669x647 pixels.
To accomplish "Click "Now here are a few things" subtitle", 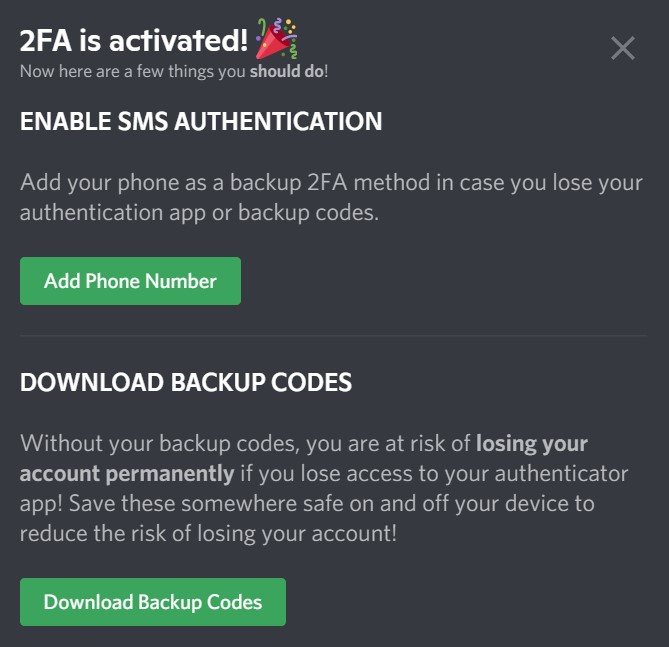I will (133, 72).
